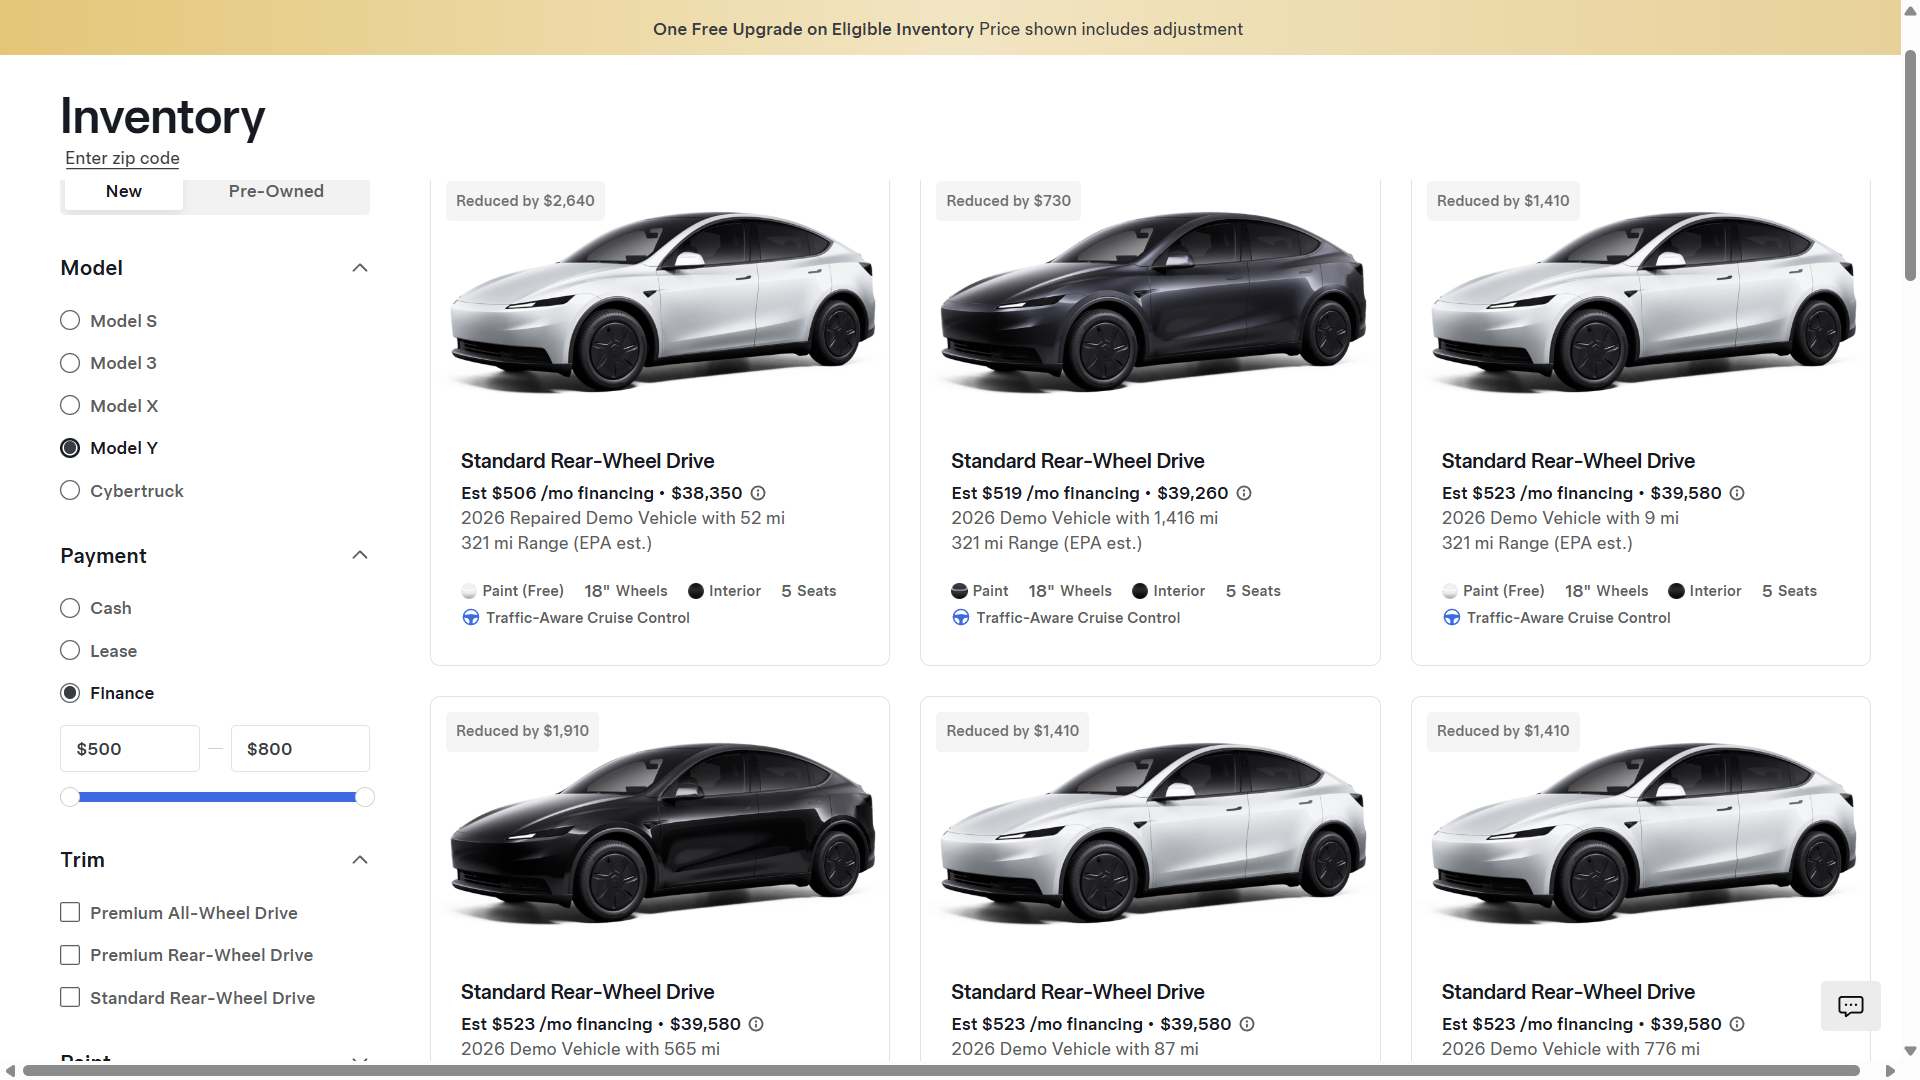Click info icon on black car's $39,580 price
Viewport: 1920px width, 1080px height.
pos(756,1024)
